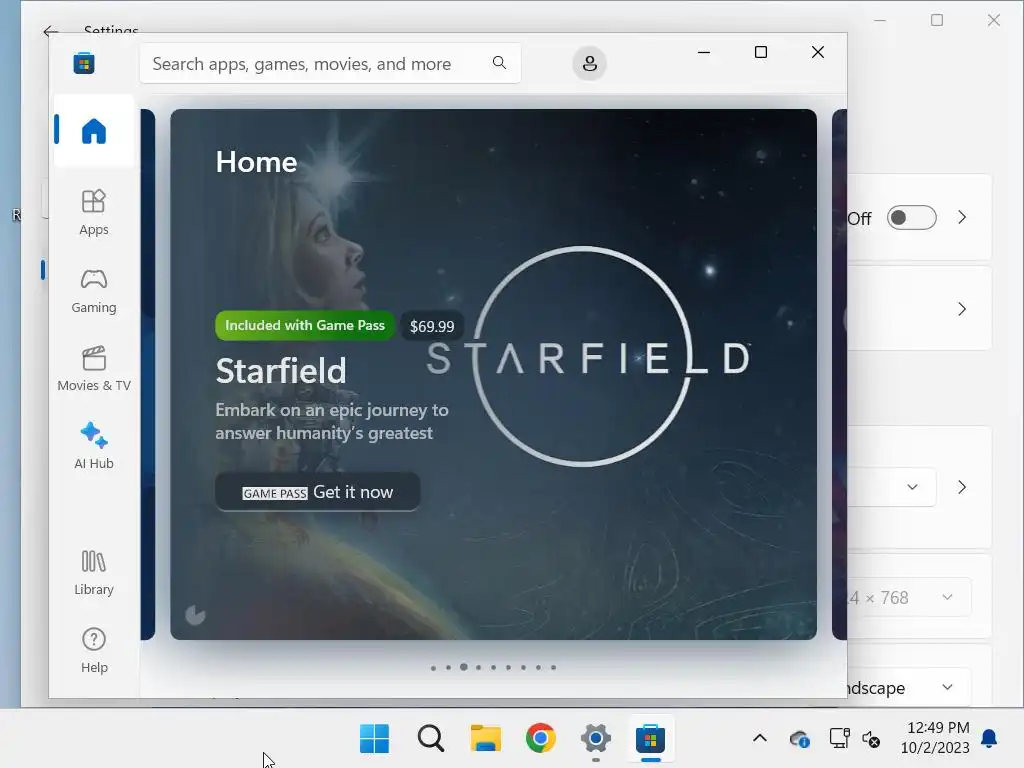1024x768 pixels.
Task: Click the $69.99 price tag
Action: click(432, 326)
